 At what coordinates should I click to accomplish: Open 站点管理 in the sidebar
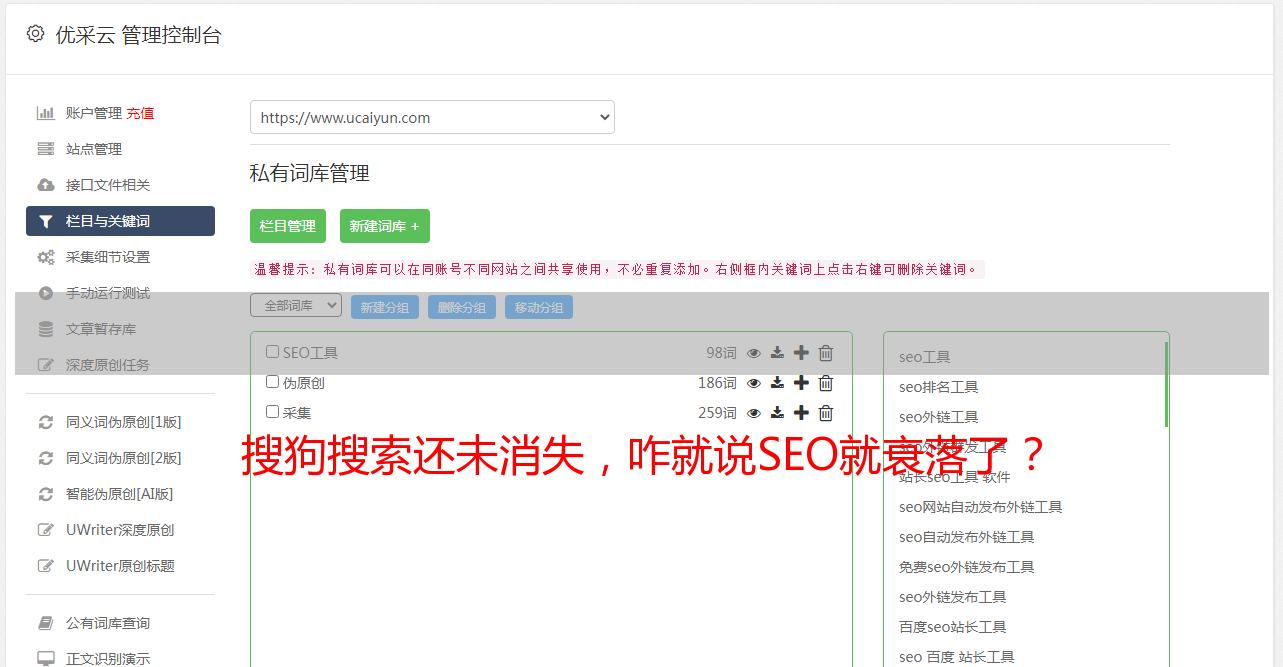point(94,149)
